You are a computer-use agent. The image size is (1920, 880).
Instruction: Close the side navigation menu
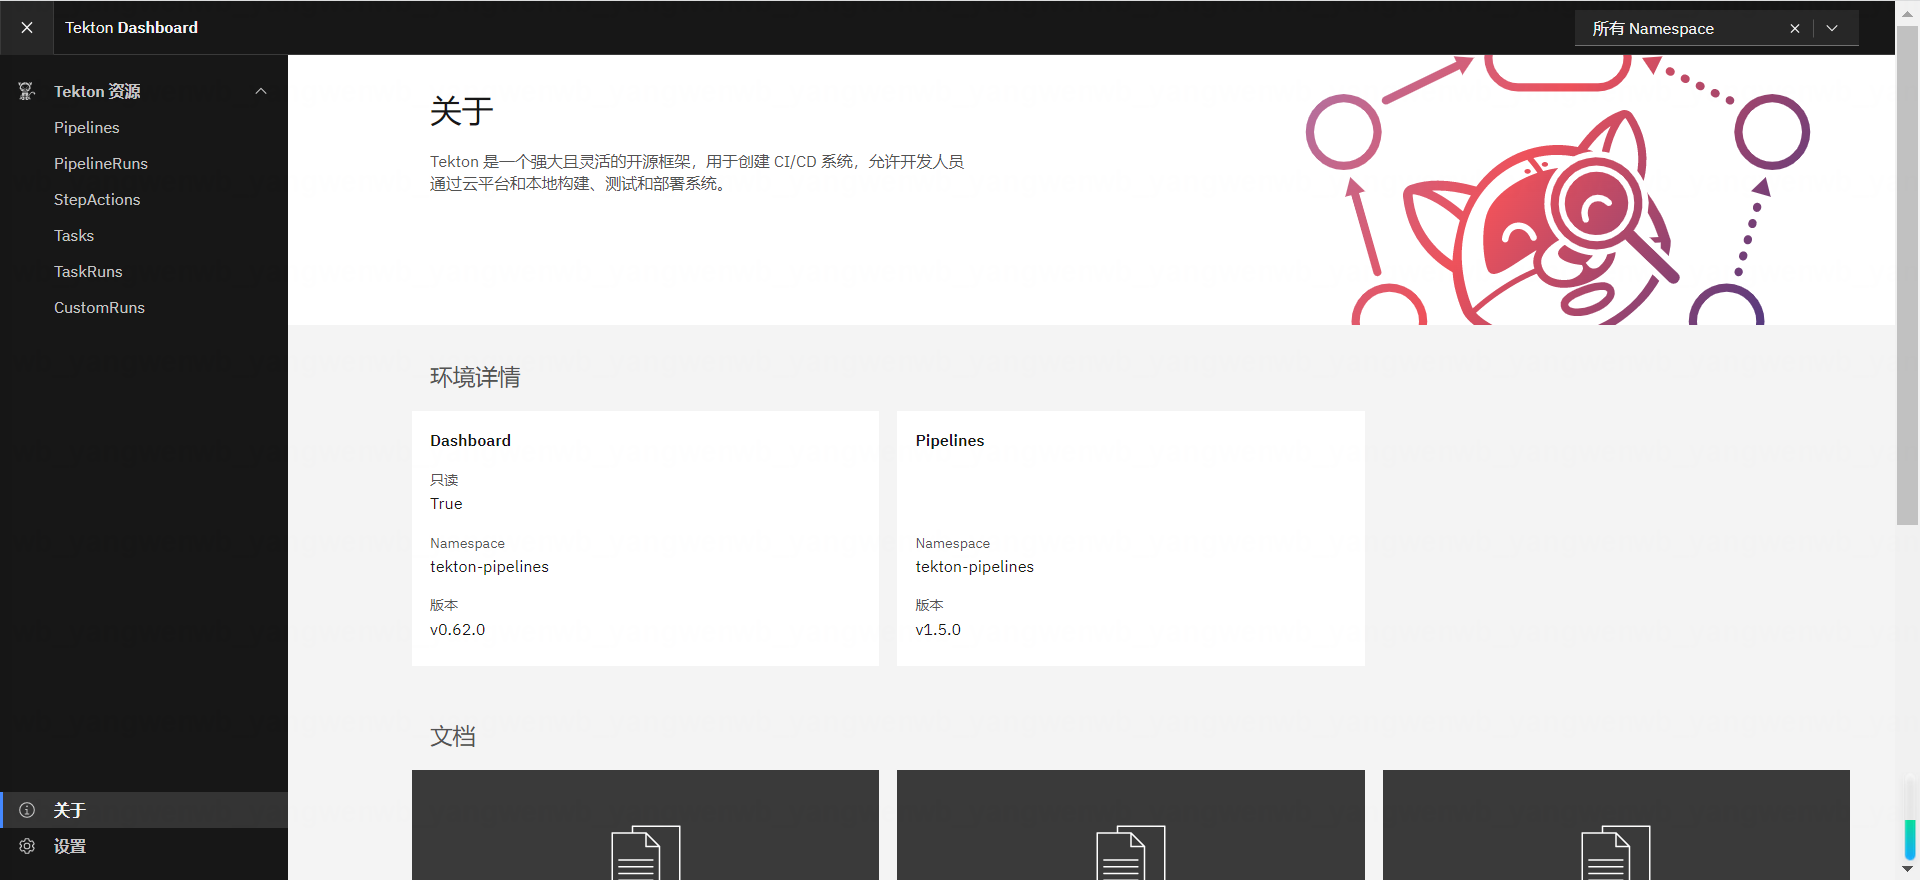pos(27,28)
